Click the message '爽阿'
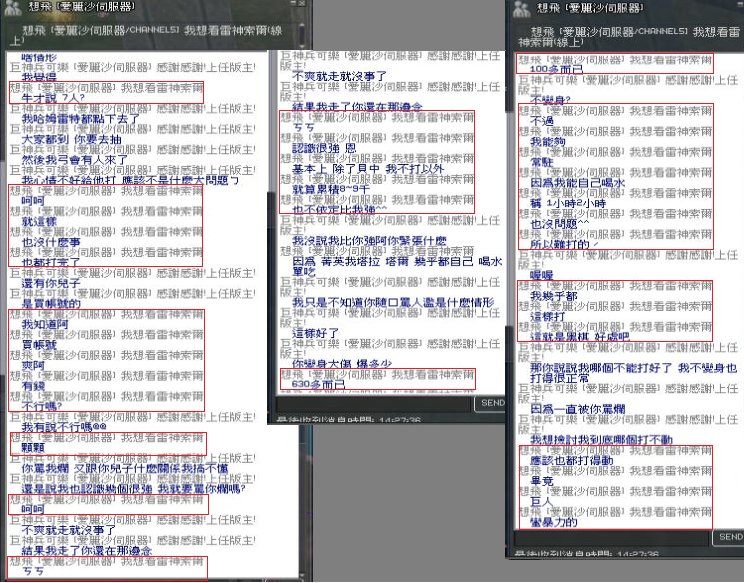Image resolution: width=744 pixels, height=583 pixels. [33, 365]
